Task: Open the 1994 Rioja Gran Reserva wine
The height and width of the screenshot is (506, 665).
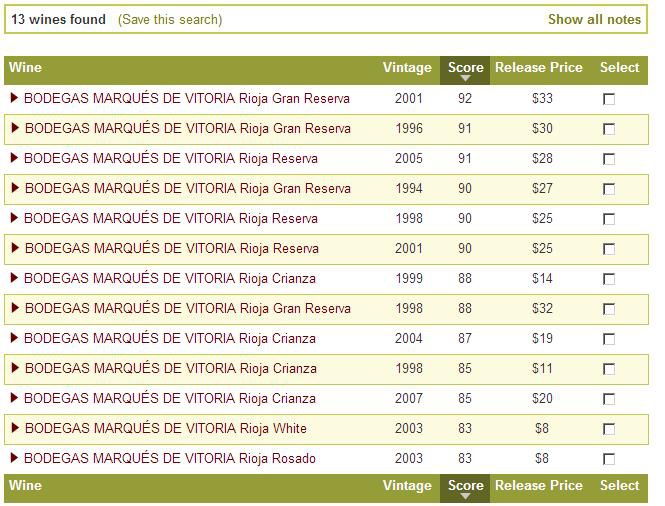Action: (x=187, y=188)
